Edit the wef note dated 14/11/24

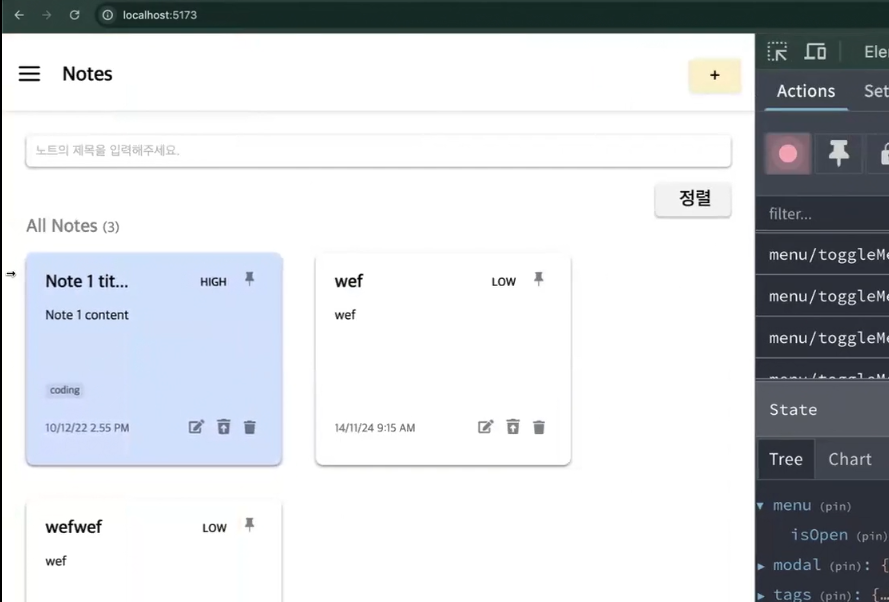(x=485, y=427)
